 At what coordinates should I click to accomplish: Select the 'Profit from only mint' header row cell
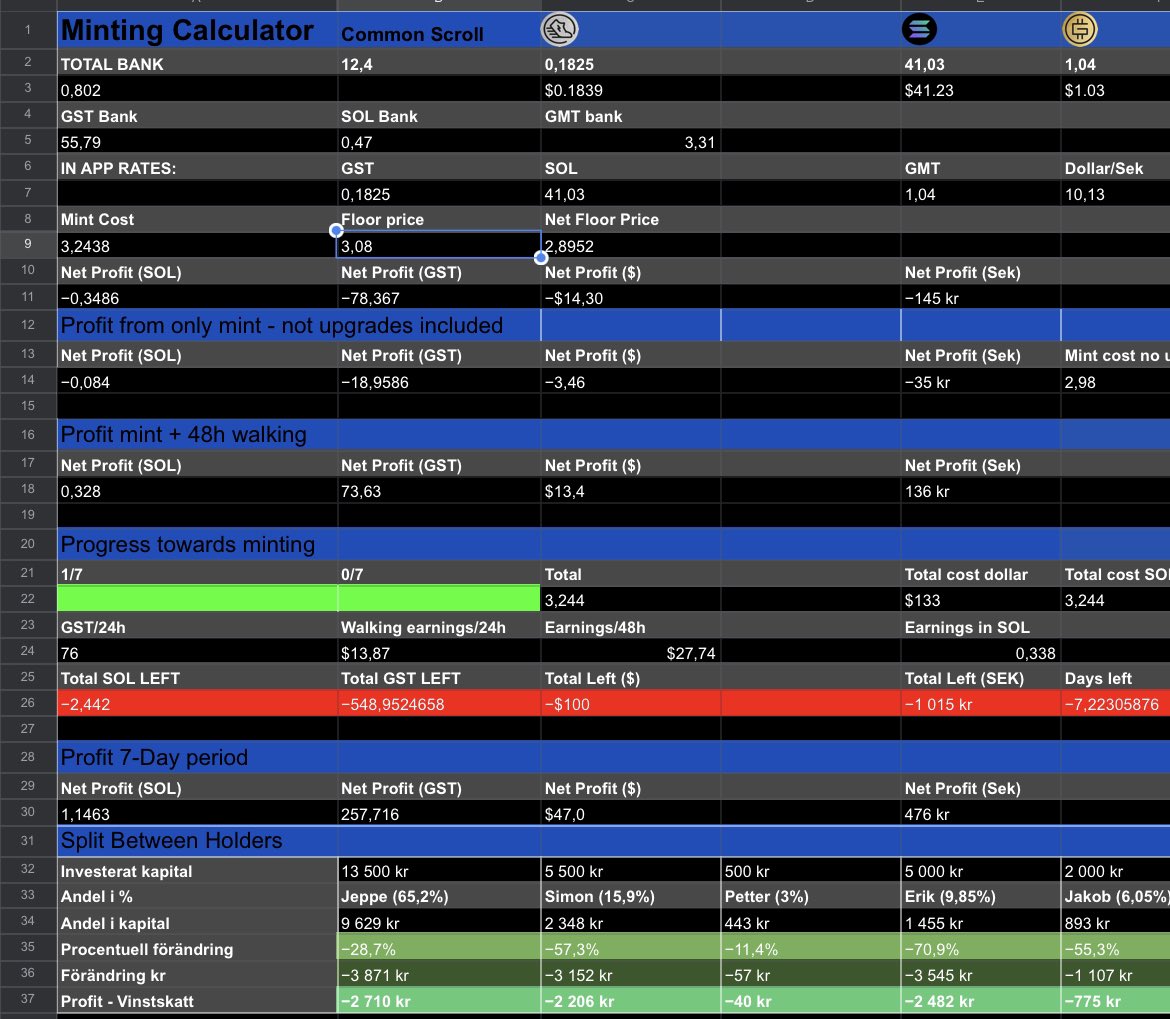(299, 325)
